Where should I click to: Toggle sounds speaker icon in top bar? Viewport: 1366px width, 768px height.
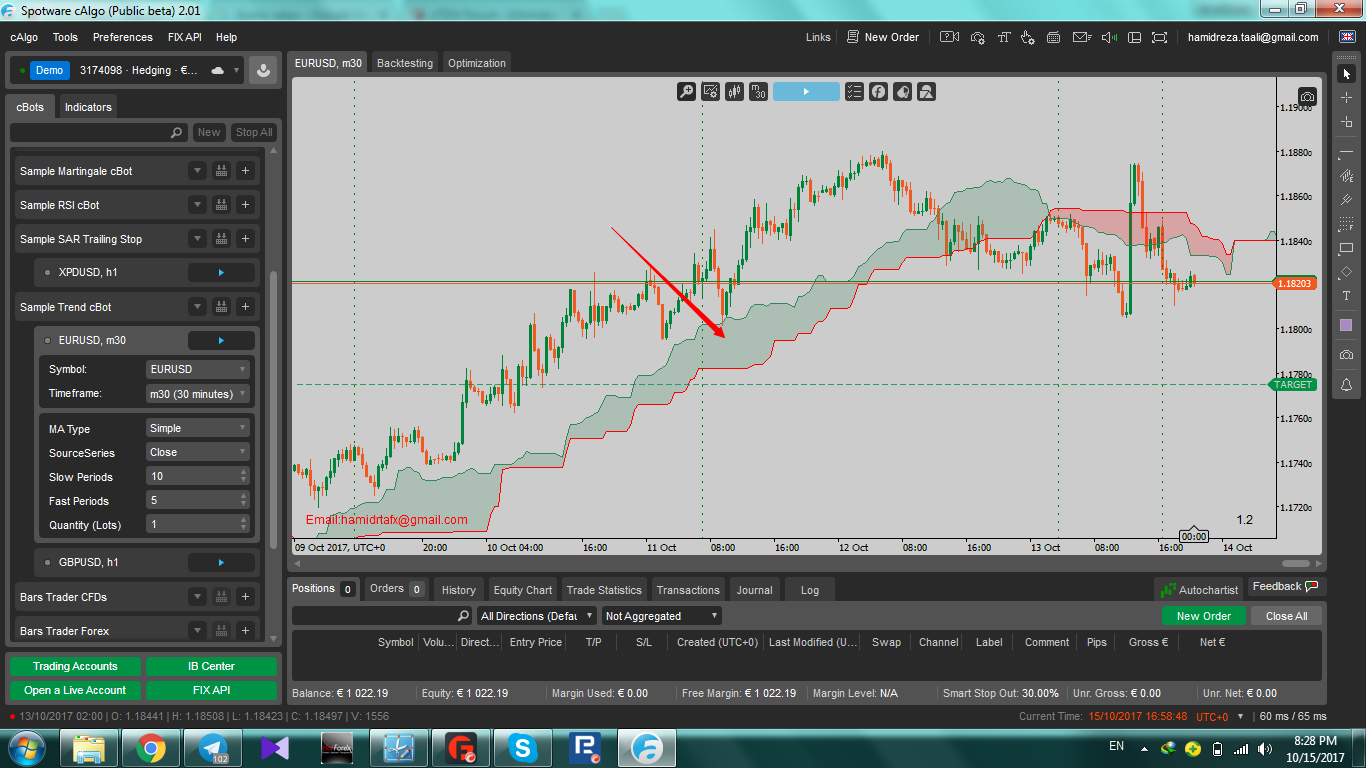click(1108, 37)
